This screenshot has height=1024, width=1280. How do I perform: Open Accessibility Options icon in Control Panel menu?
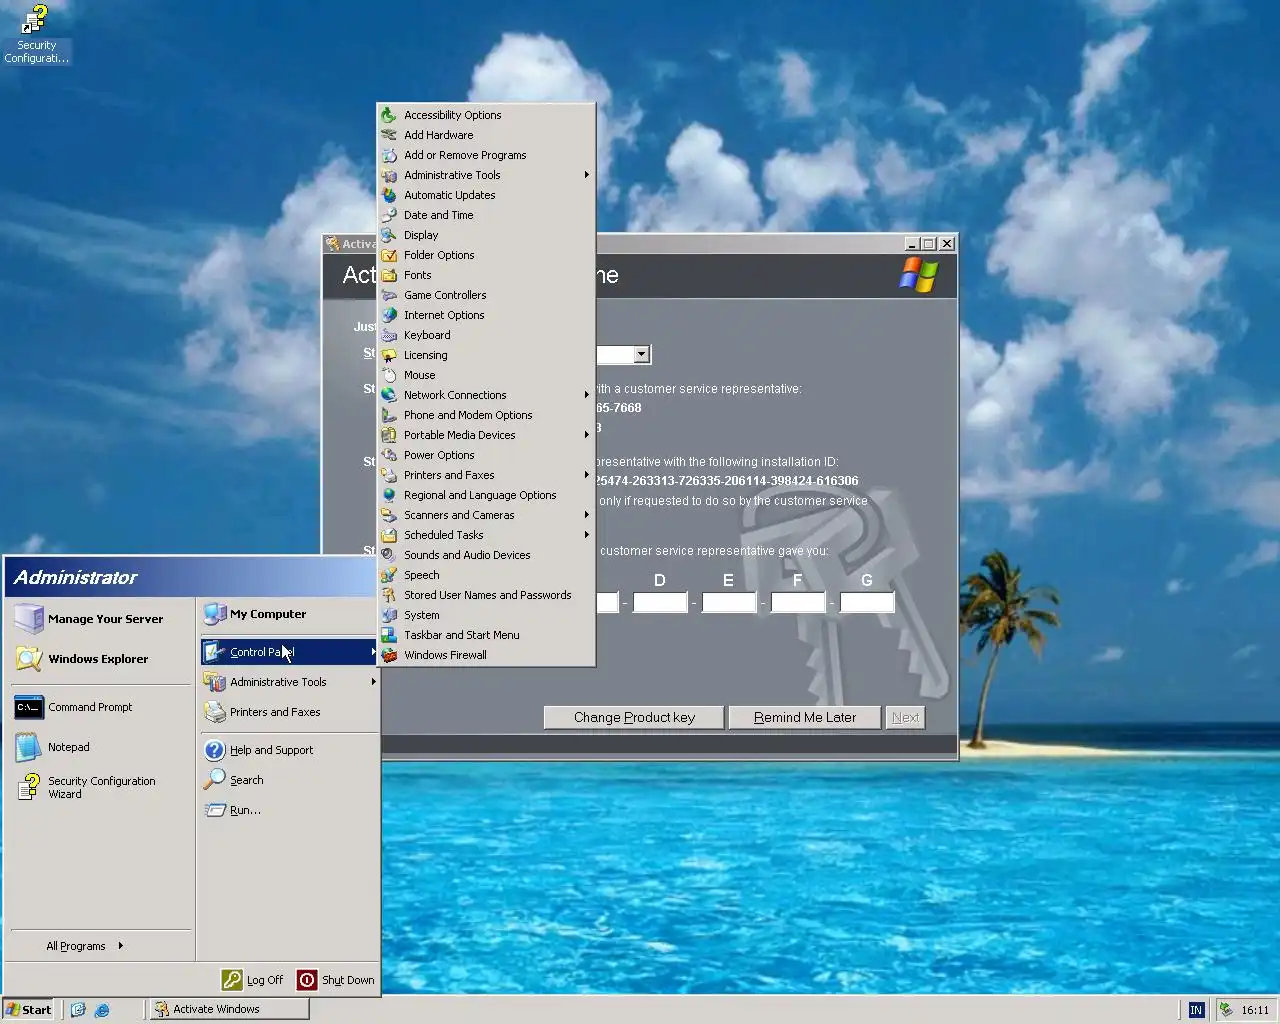(x=389, y=115)
